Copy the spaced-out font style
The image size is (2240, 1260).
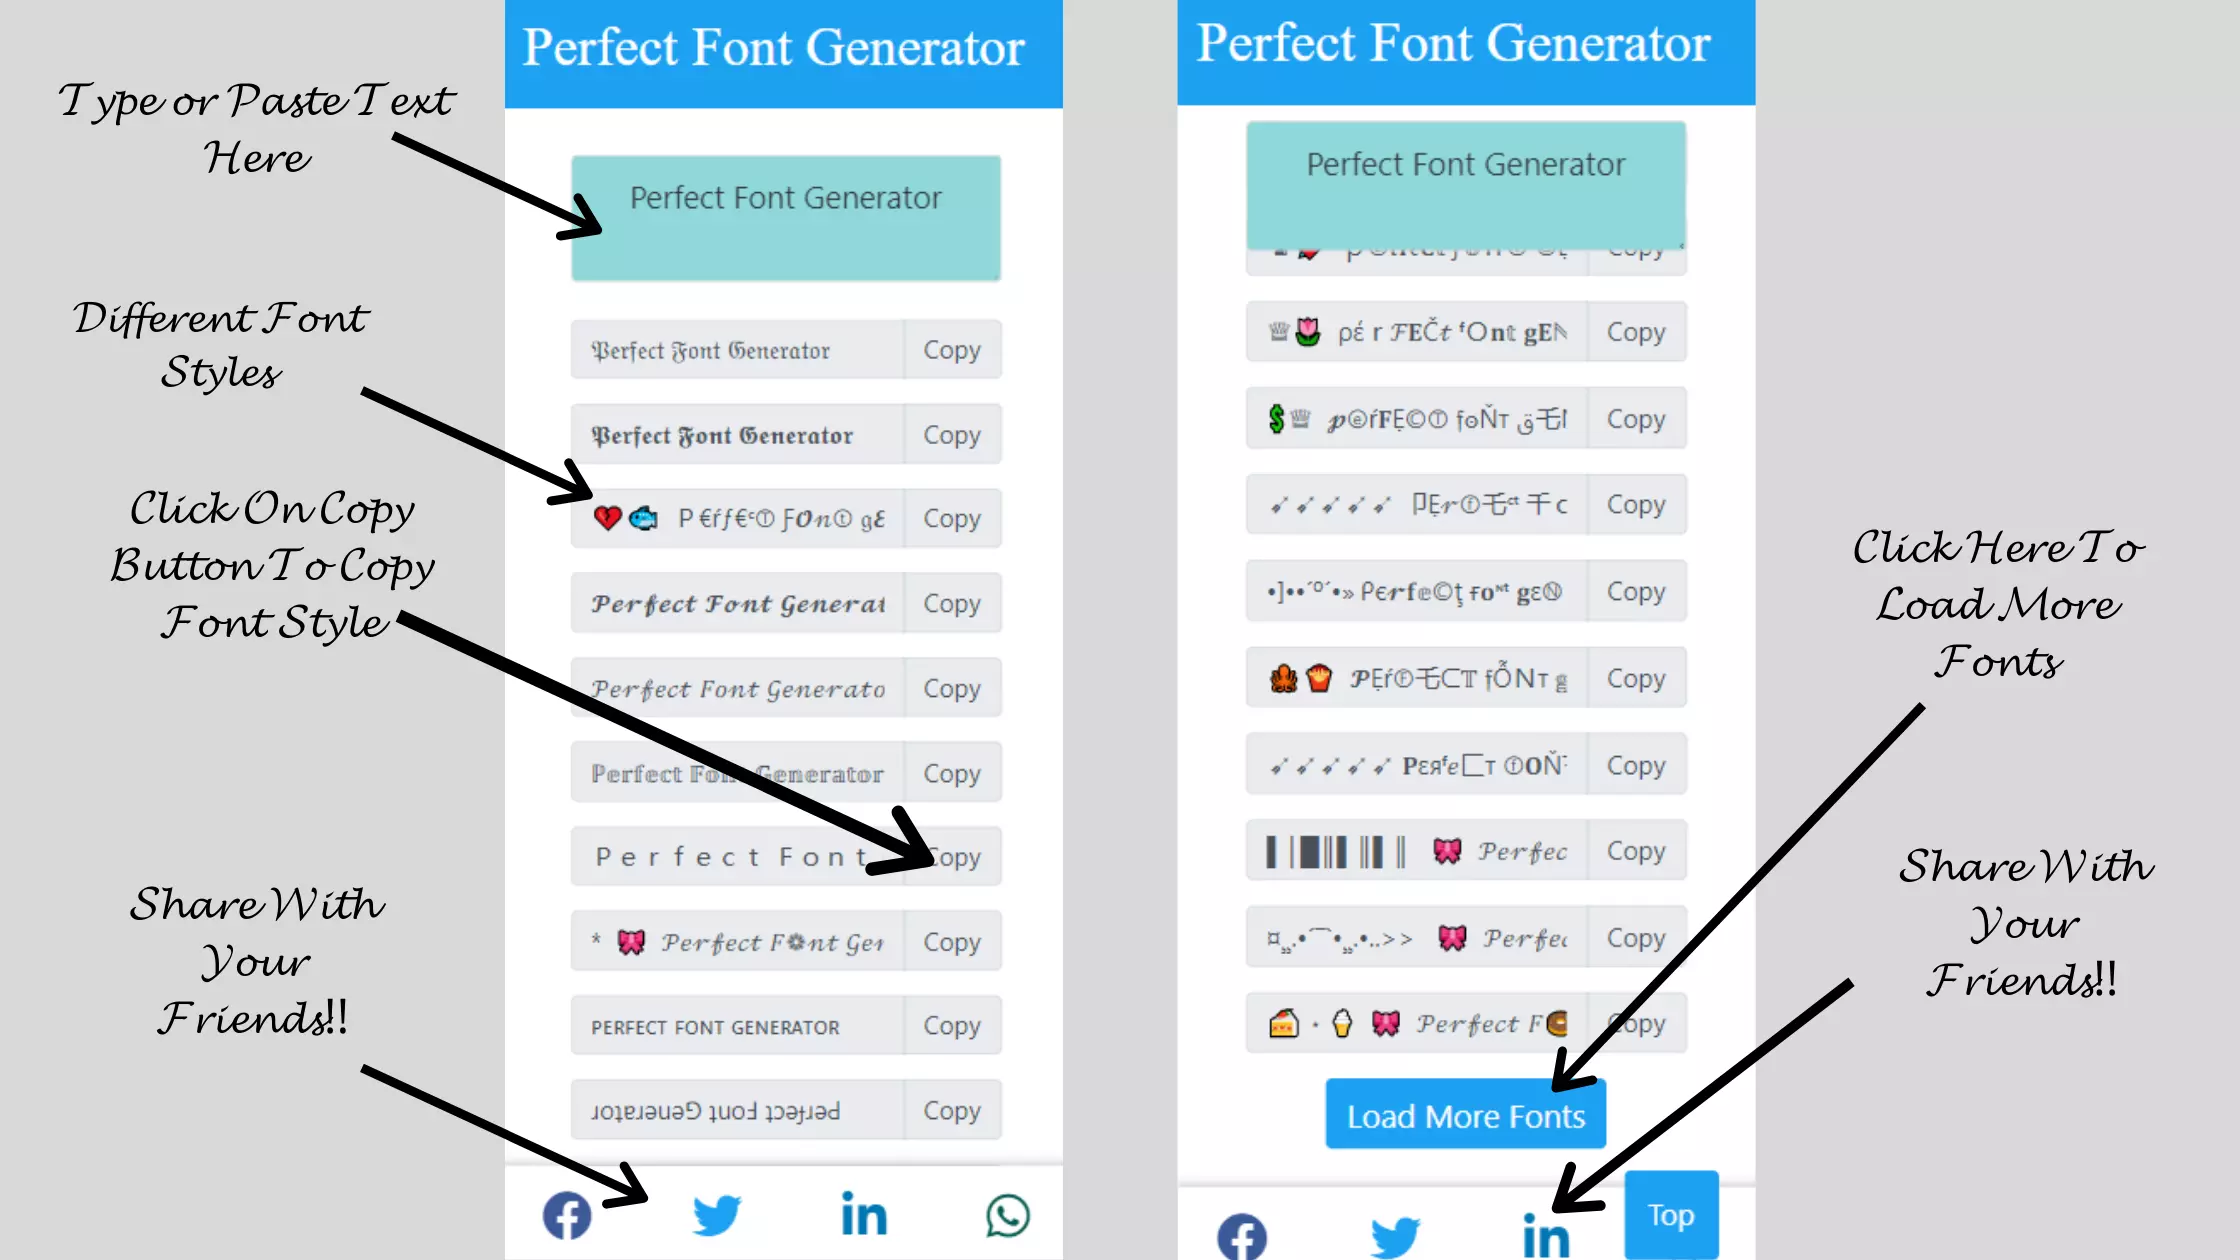[x=952, y=857]
